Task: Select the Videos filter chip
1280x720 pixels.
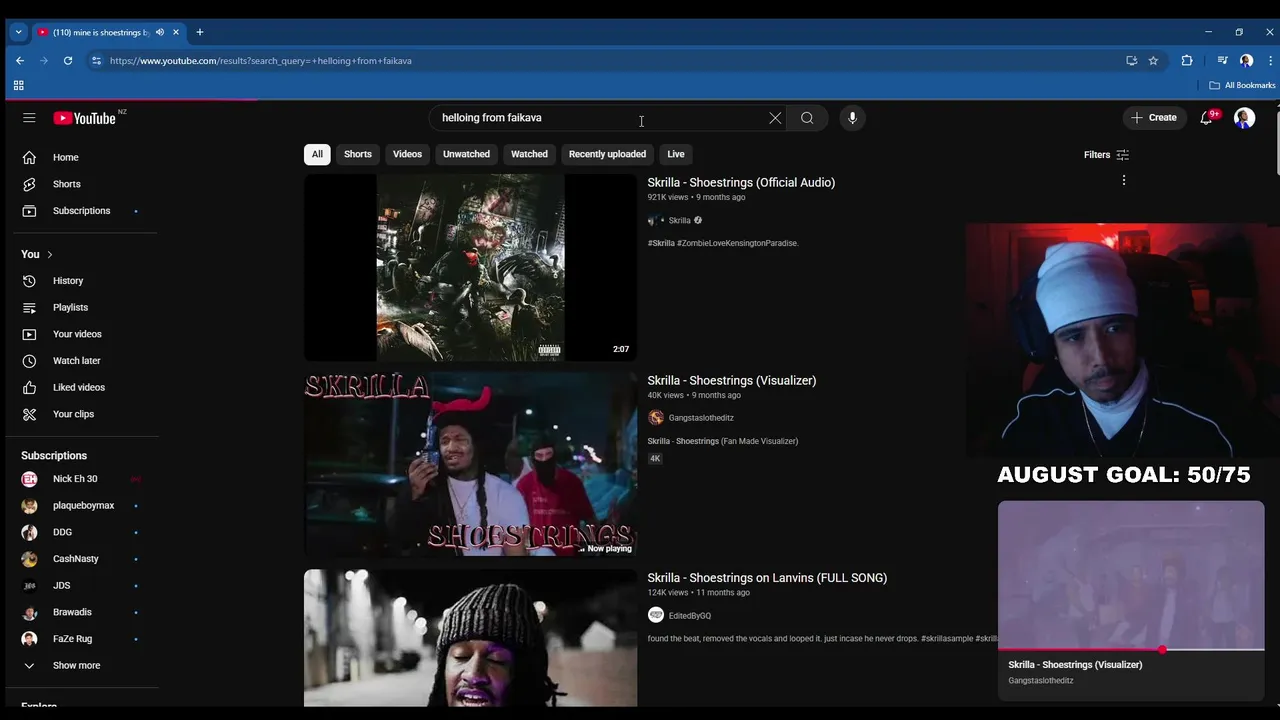Action: (407, 154)
